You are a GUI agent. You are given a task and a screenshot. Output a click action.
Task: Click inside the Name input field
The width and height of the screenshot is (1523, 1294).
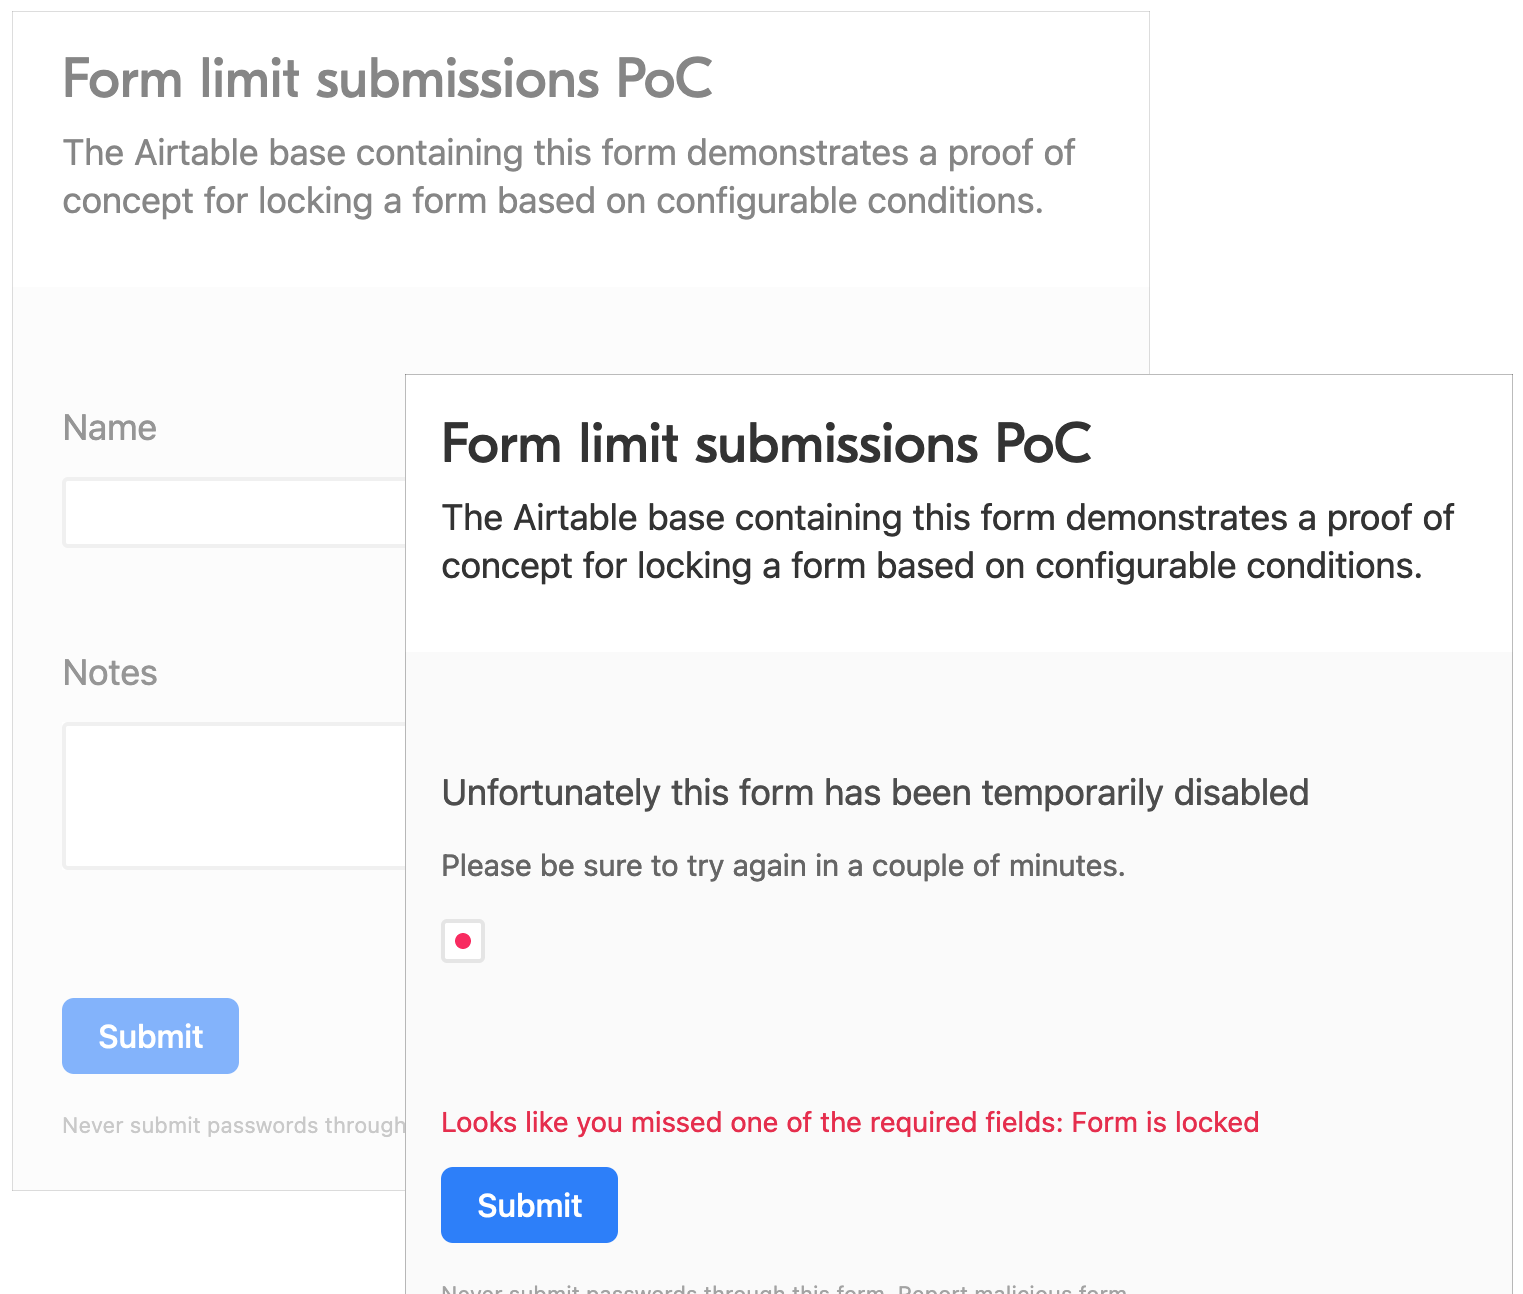230,512
